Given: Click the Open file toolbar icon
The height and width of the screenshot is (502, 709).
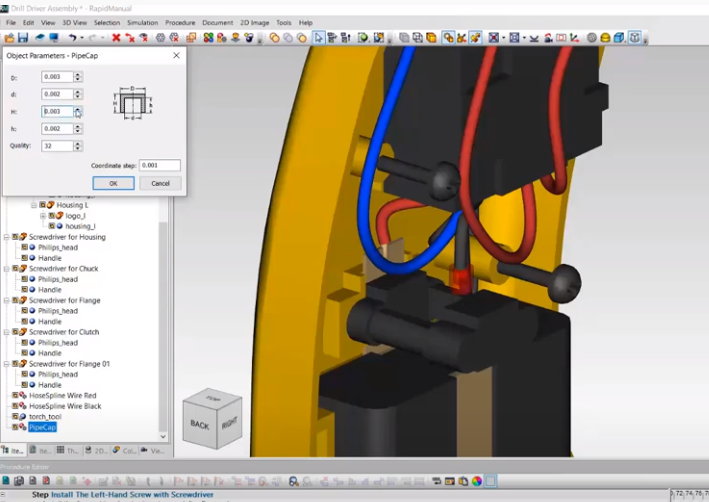Looking at the screenshot, I should point(9,38).
